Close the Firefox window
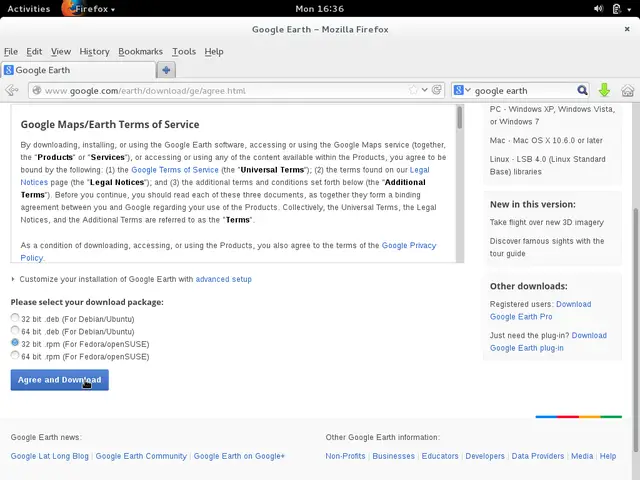This screenshot has height=480, width=640. (627, 29)
